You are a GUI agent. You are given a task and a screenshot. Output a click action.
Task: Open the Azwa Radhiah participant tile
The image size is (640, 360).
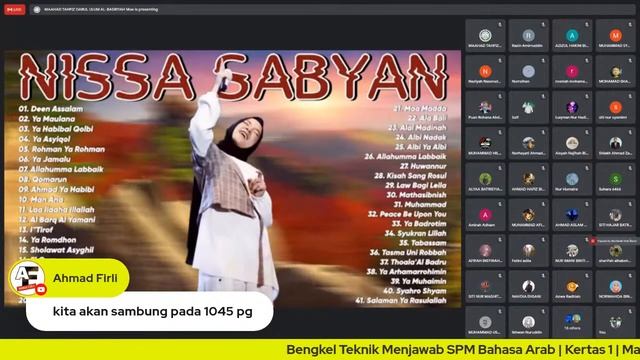coord(572,287)
